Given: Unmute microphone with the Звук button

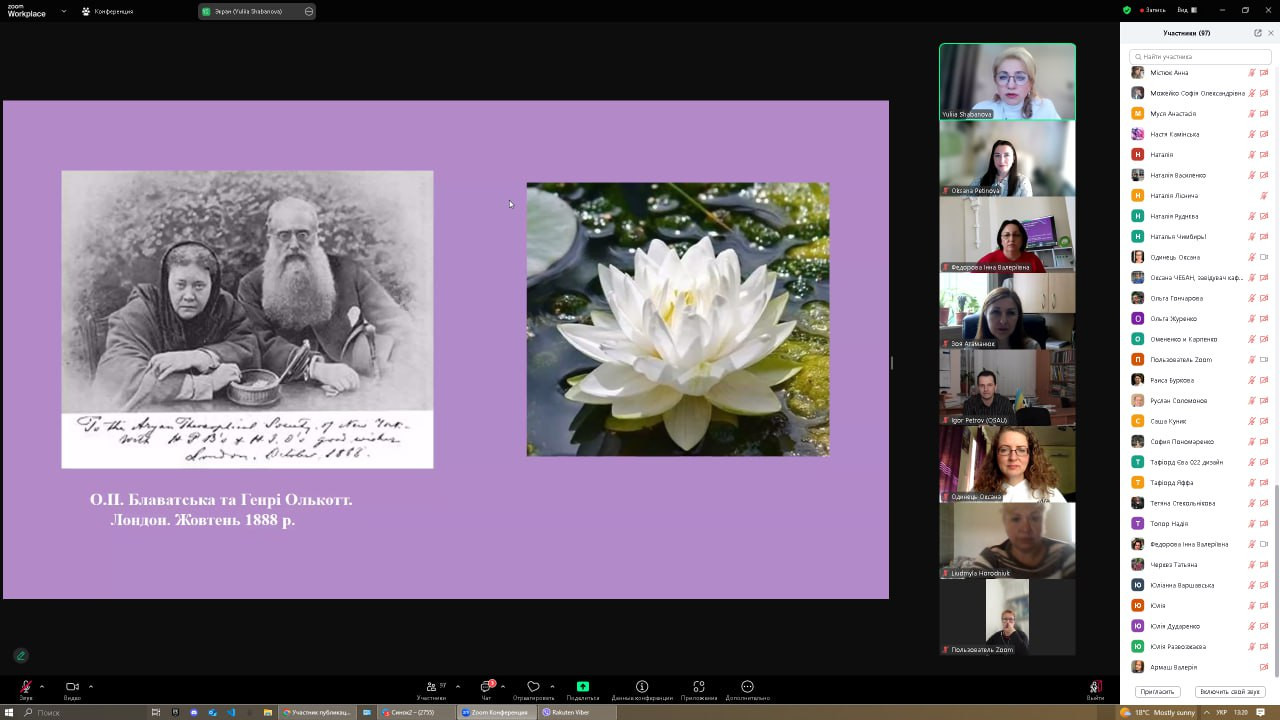Looking at the screenshot, I should tap(26, 687).
